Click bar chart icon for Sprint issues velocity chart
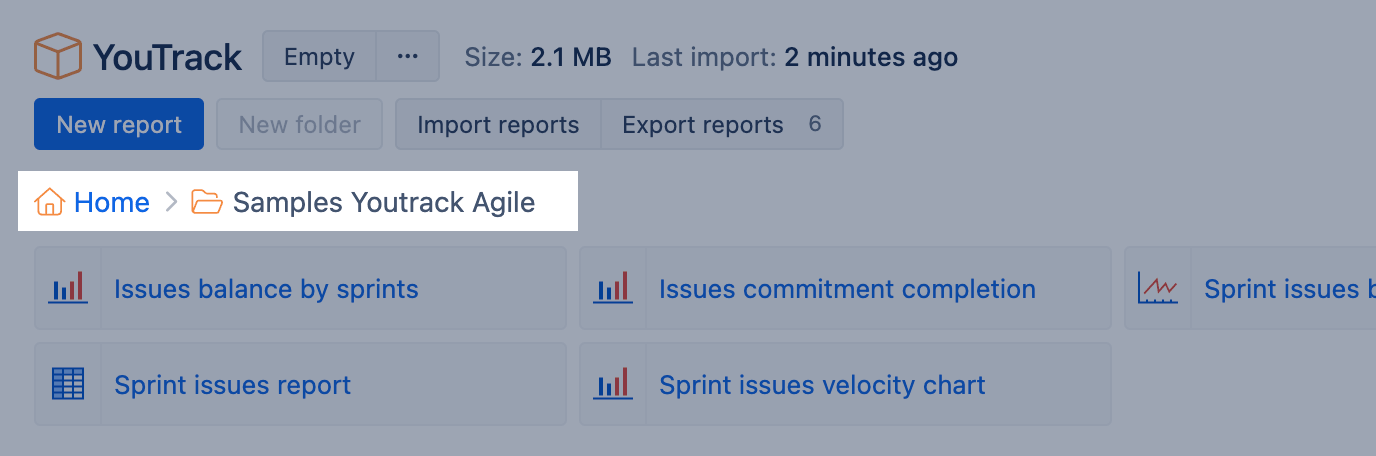Viewport: 1376px width, 456px height. pyautogui.click(x=613, y=385)
